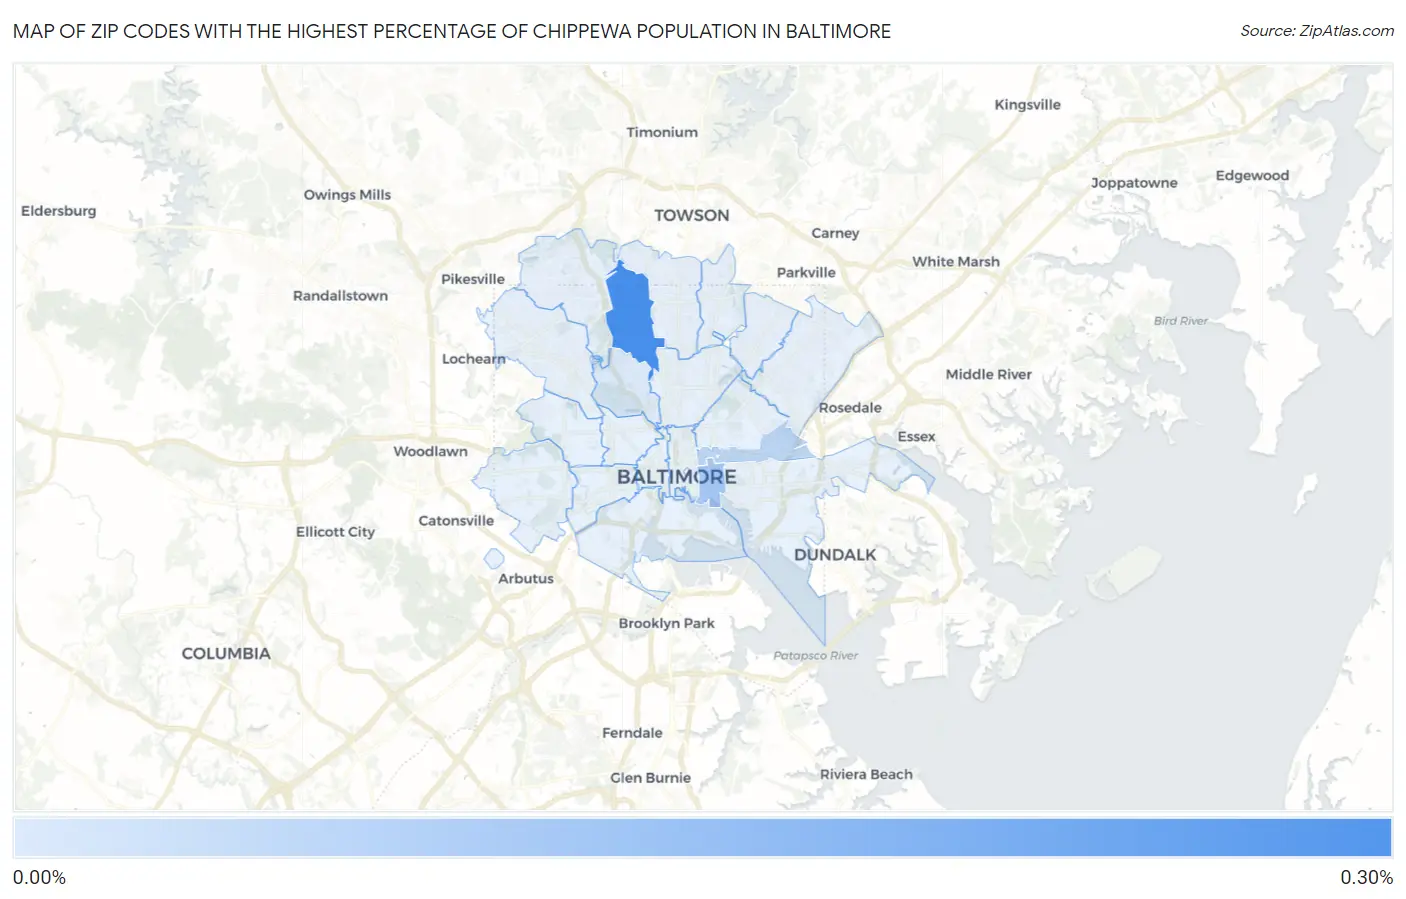Viewport: 1406px width, 899px height.
Task: Click the Owings Mills label
Action: click(347, 195)
